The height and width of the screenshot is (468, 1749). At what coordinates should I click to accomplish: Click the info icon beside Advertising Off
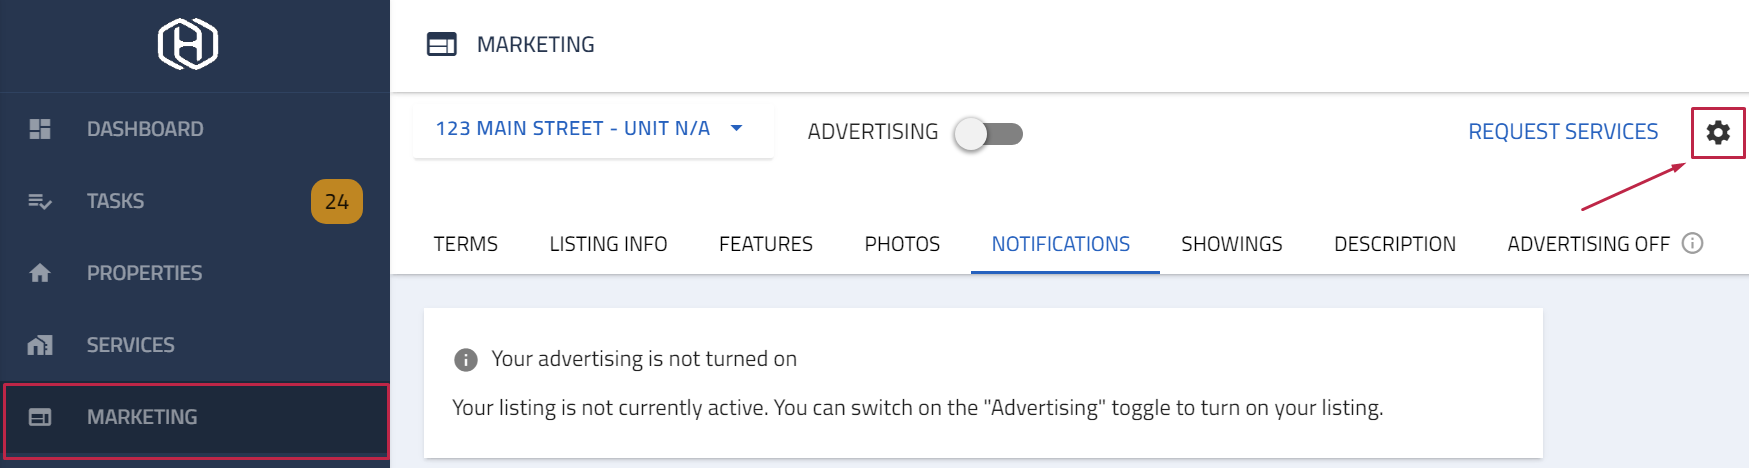tap(1692, 243)
